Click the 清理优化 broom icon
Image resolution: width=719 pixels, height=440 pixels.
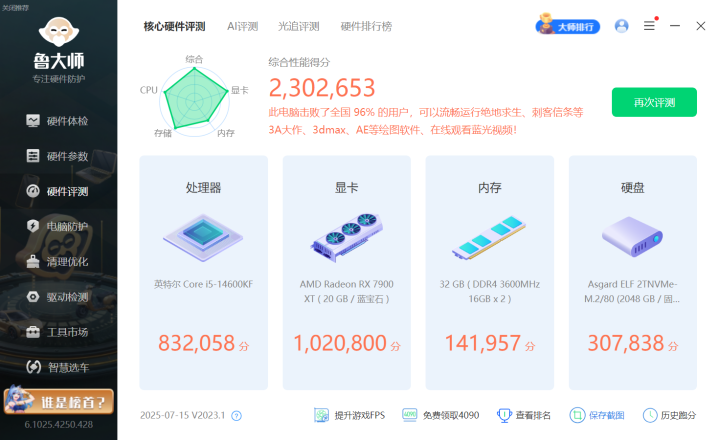tap(33, 261)
